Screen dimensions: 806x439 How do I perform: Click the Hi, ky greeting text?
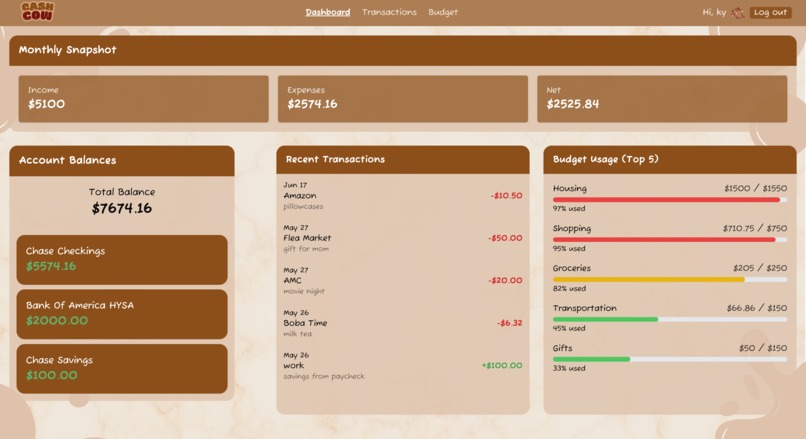(x=714, y=12)
